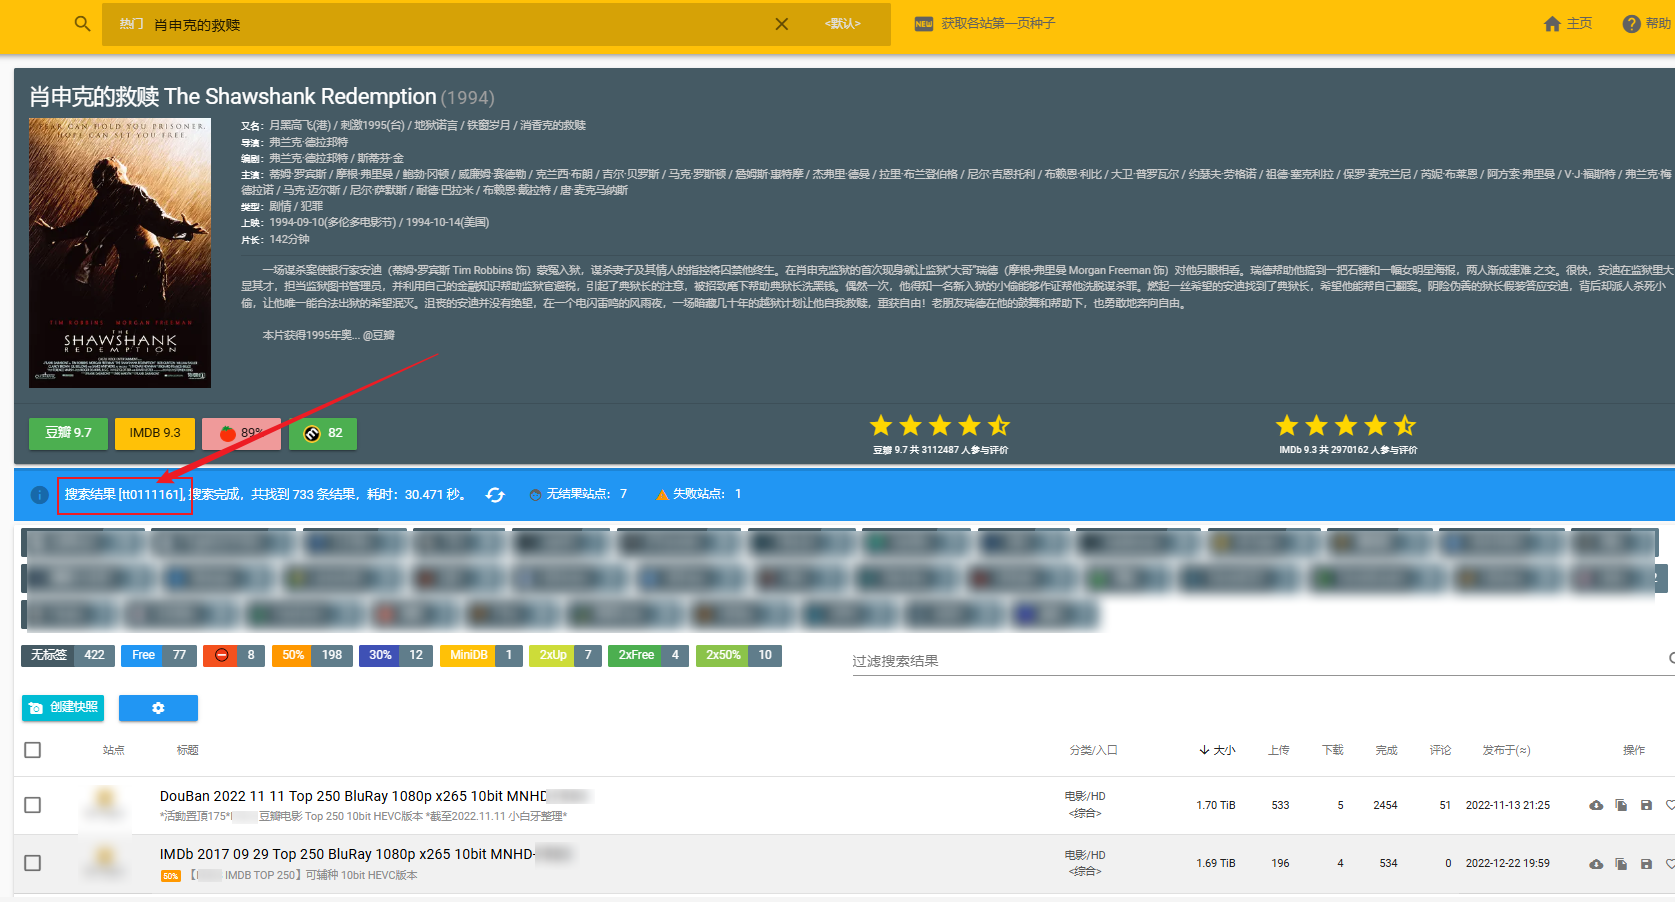Tick the checkbox for the IMDb 2017 row
Viewport: 1675px width, 902px height.
point(33,863)
